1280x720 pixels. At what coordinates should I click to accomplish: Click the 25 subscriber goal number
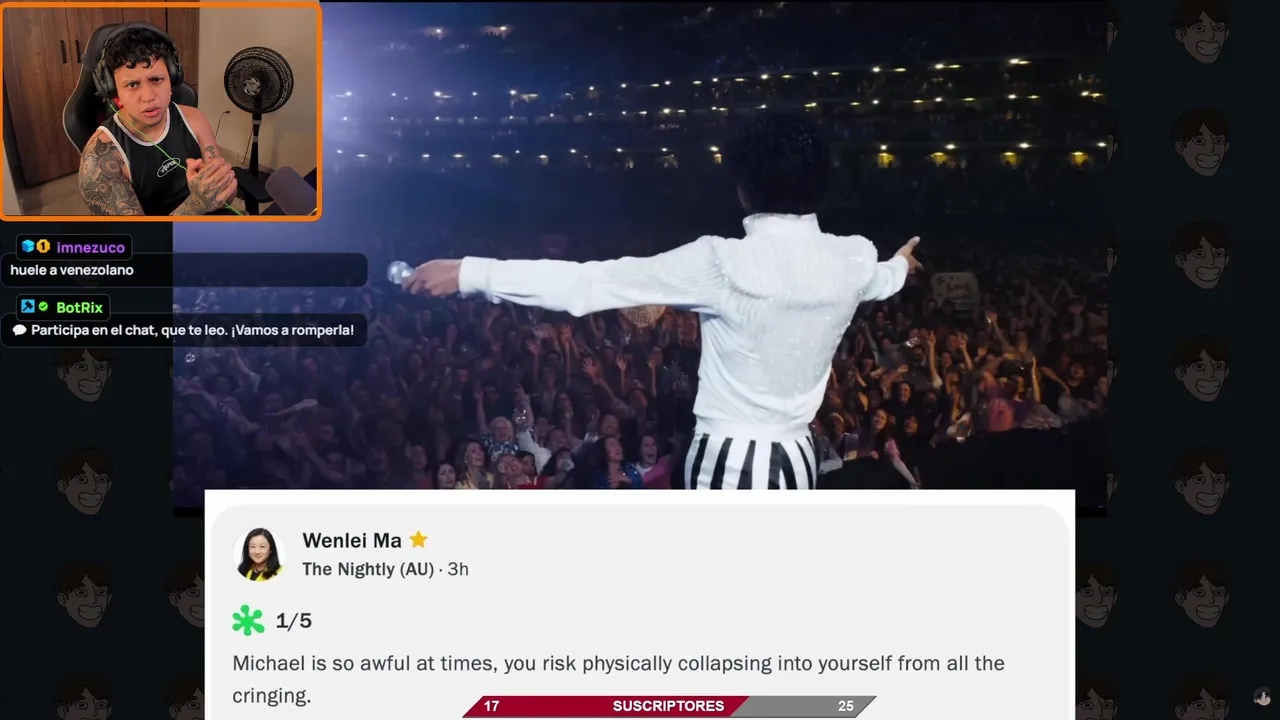coord(846,706)
